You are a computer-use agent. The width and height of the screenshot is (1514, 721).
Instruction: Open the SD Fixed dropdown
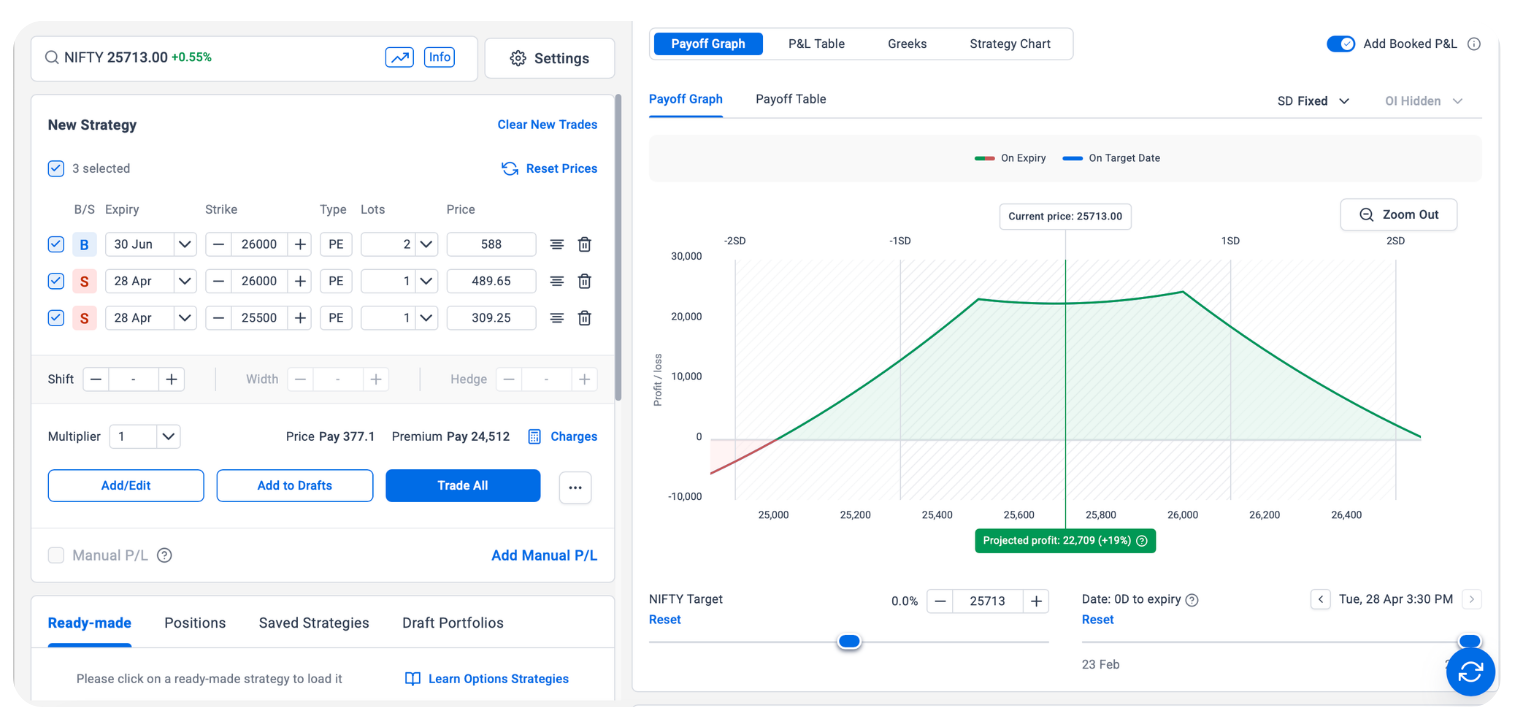(1313, 101)
